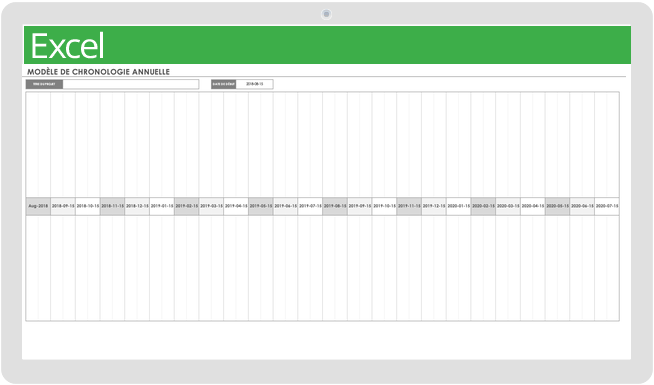Screen dimensions: 654x385
Task: Select the 2019-04-15 timeline cell
Action: (236, 206)
